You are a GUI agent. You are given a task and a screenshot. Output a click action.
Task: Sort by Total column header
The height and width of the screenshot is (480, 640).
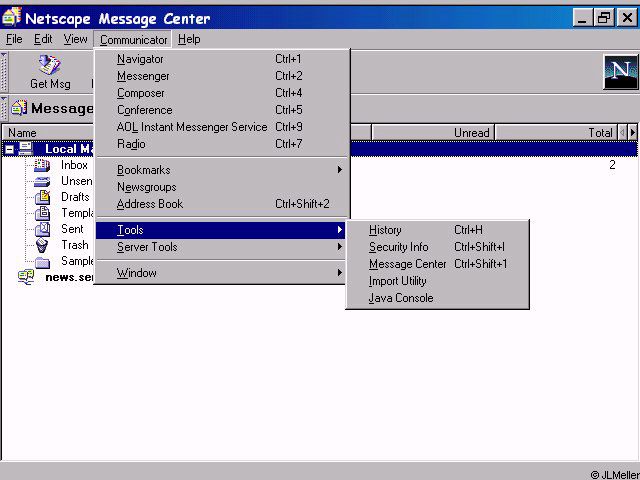click(556, 133)
